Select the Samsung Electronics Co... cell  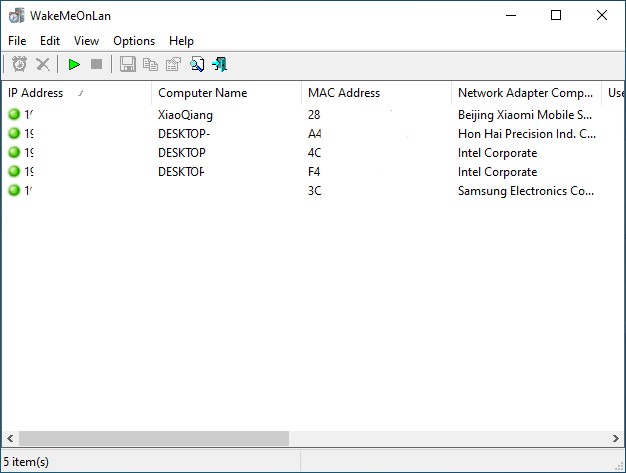point(526,191)
